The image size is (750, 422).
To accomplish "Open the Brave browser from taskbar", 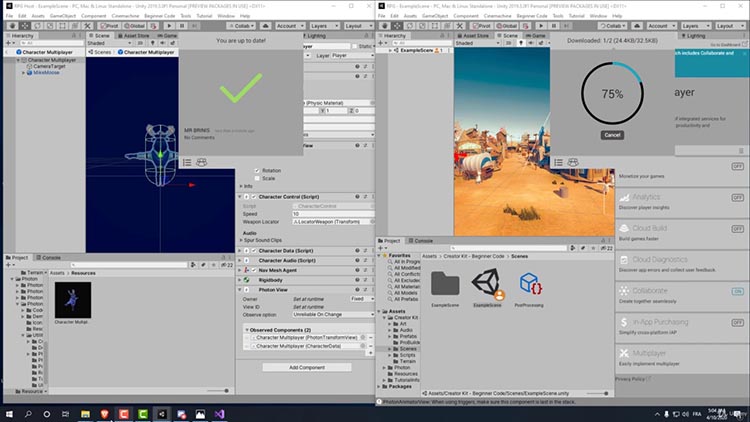I will tap(104, 414).
